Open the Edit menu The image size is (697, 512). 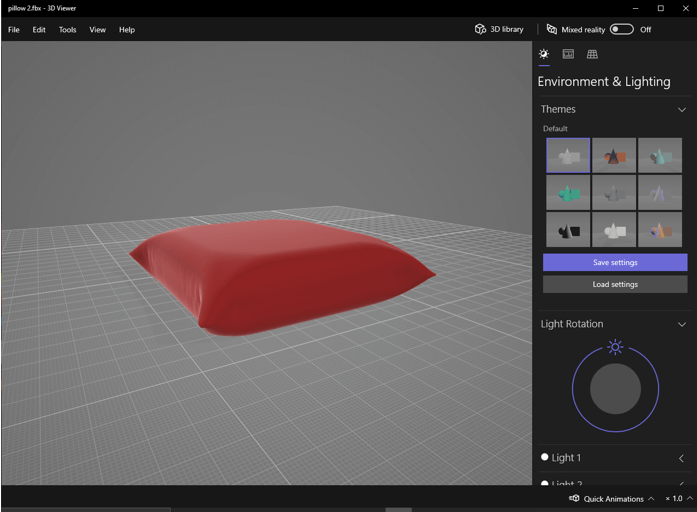point(39,30)
